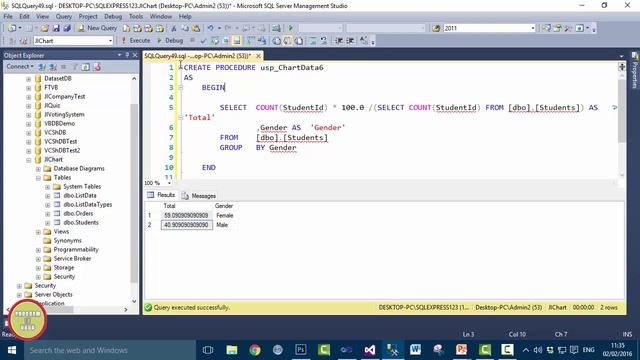This screenshot has height=360, width=640.
Task: Open the Debug menu
Action: coord(113,16)
